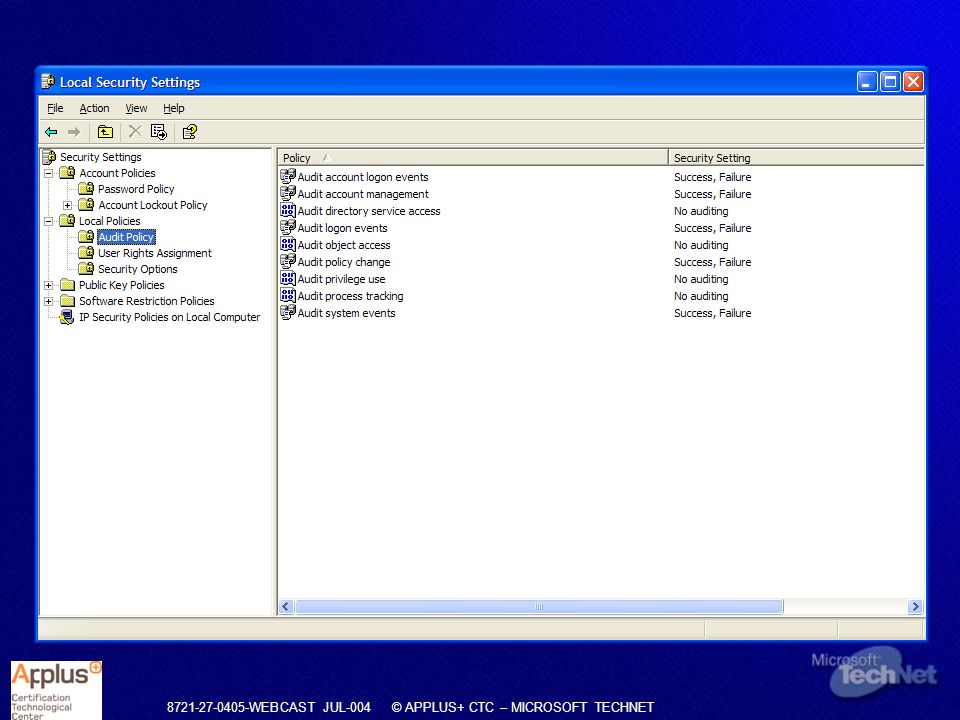960x720 pixels.
Task: Click icon beside Audit directory service access
Action: (x=288, y=211)
